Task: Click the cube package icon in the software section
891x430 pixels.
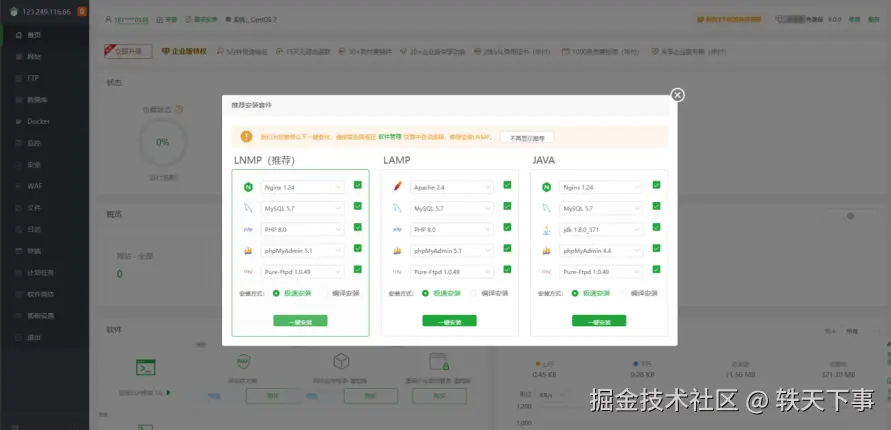Action: click(x=341, y=361)
